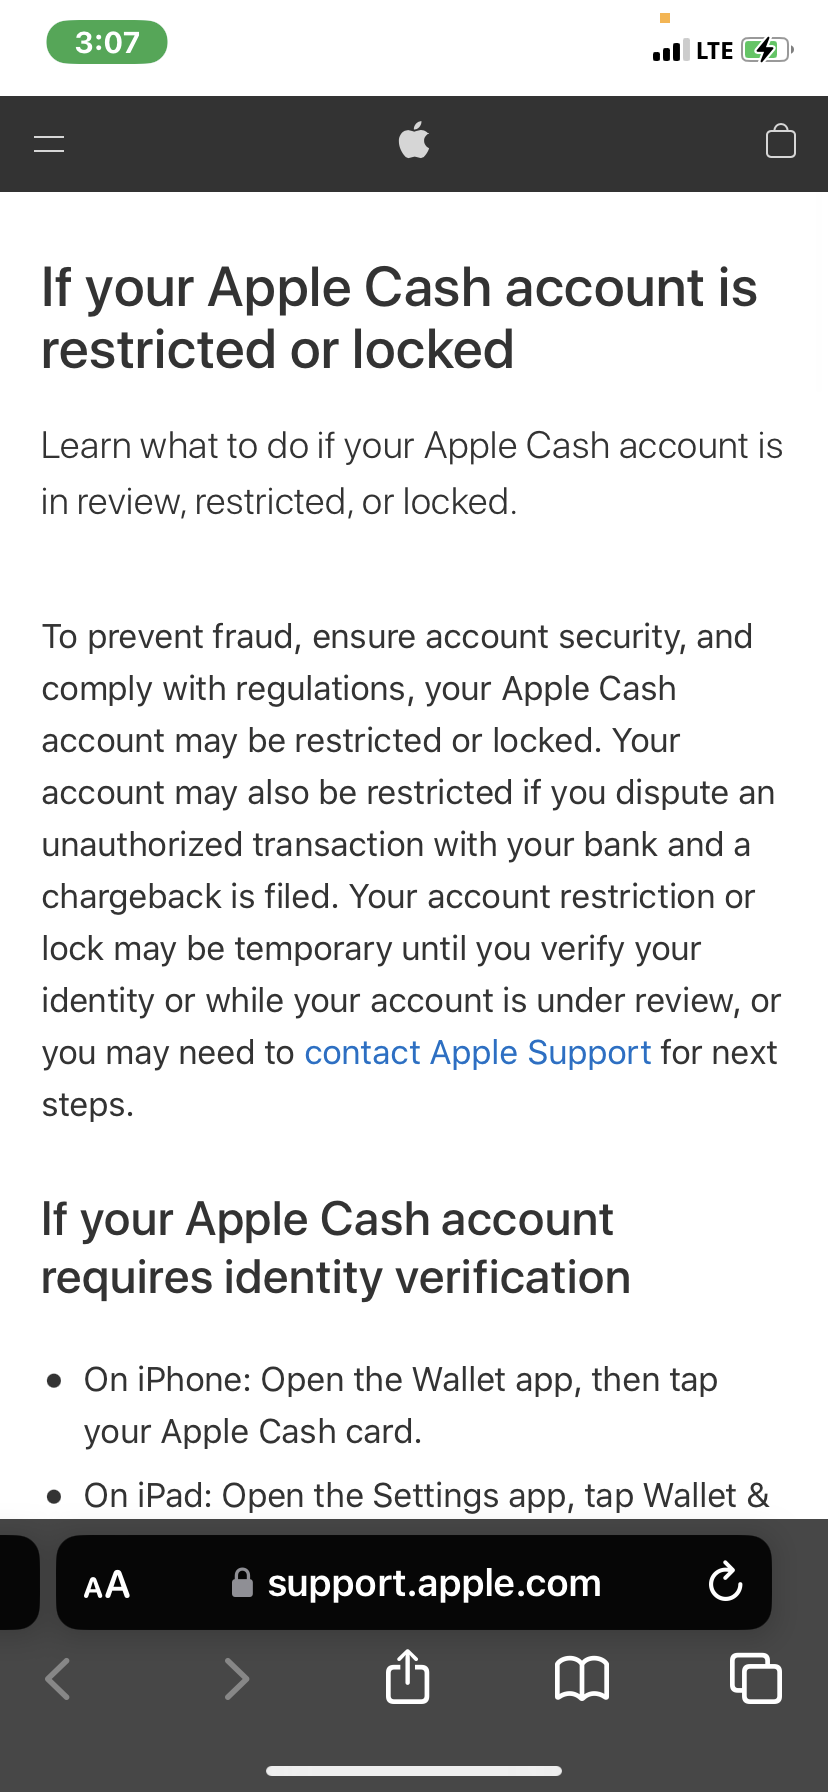Open the shopping bag icon
828x1792 pixels.
click(781, 141)
